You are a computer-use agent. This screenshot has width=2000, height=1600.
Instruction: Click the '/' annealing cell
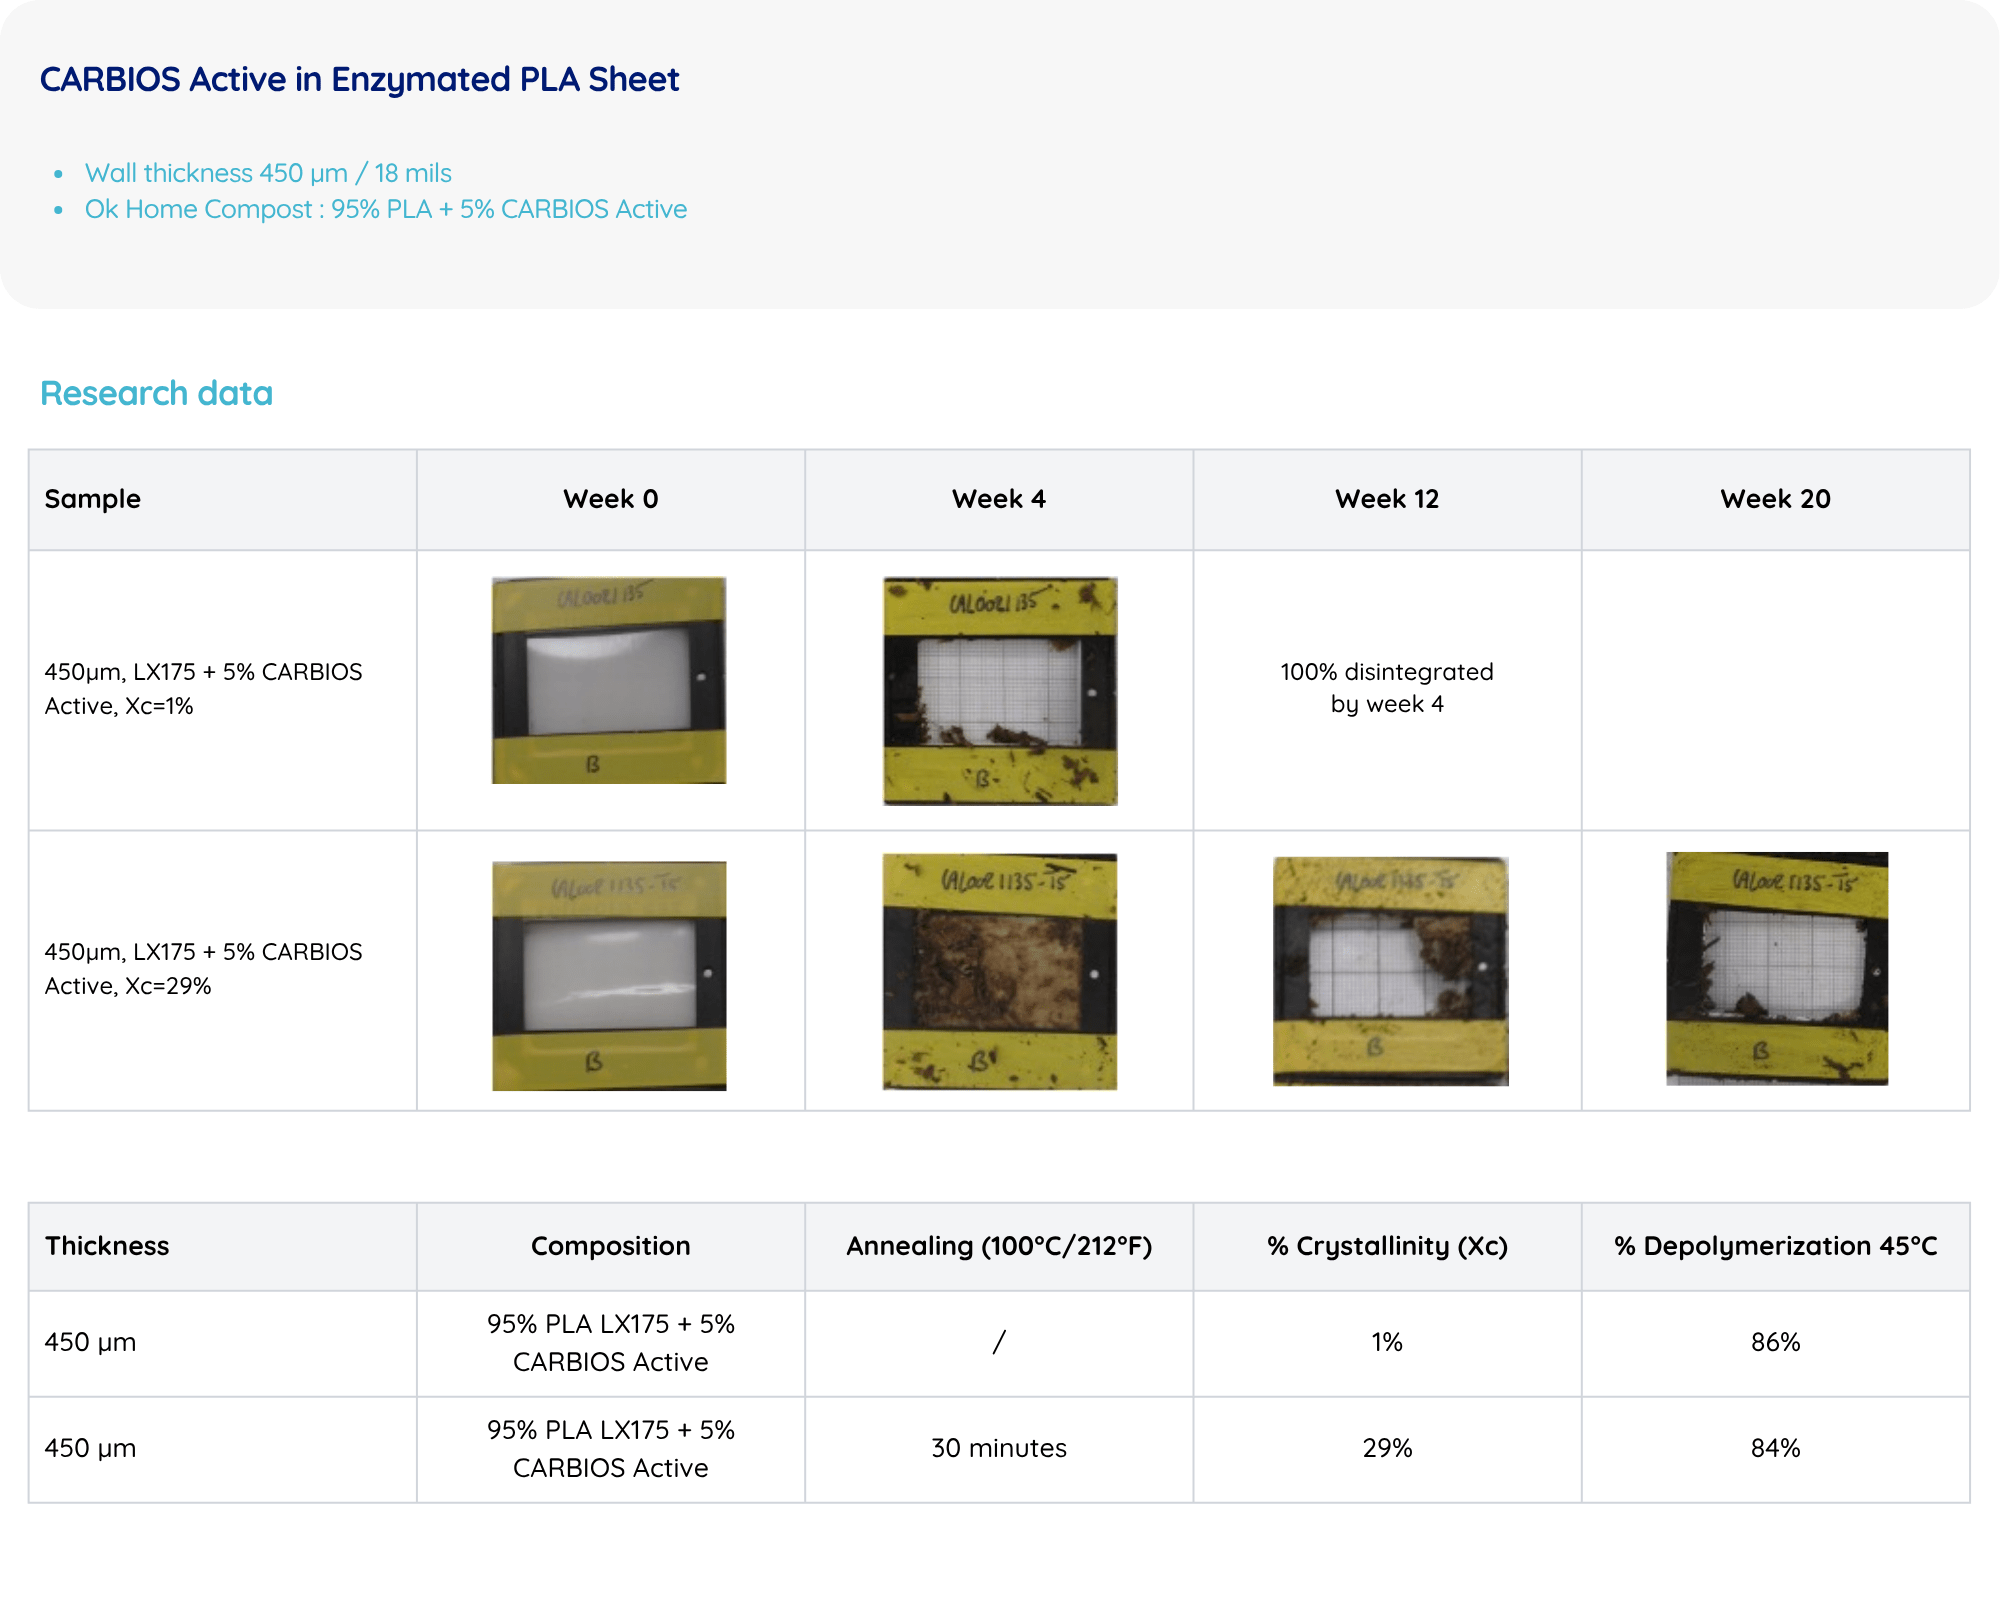point(999,1343)
